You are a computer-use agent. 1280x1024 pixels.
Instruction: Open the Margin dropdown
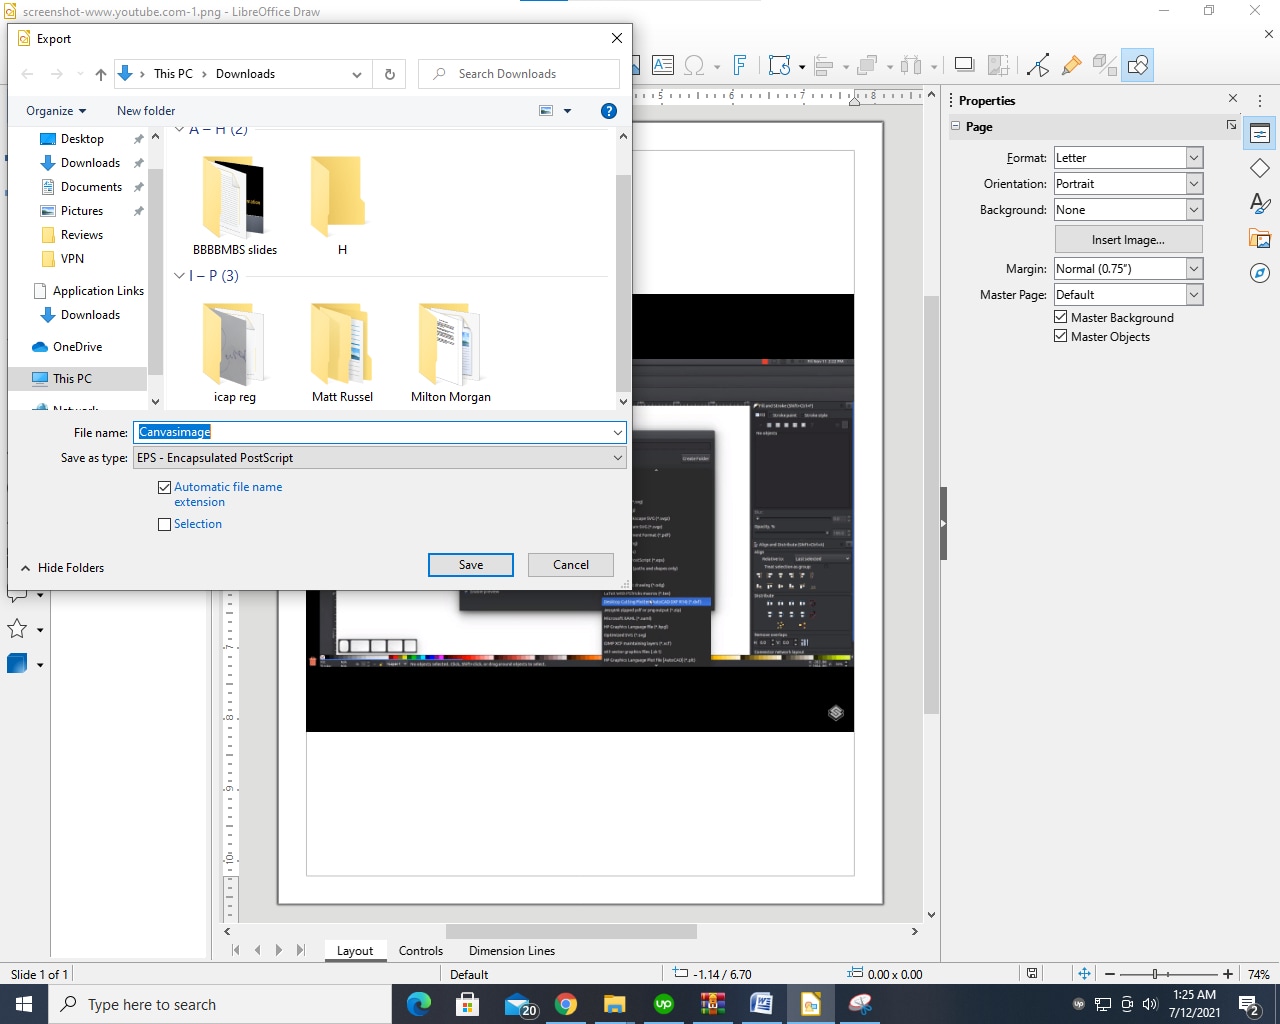pos(1194,269)
